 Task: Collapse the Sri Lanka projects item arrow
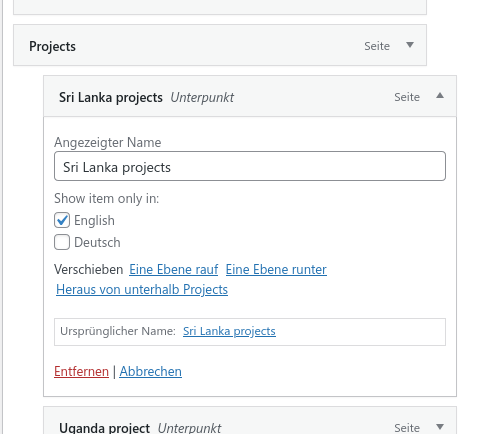(440, 96)
